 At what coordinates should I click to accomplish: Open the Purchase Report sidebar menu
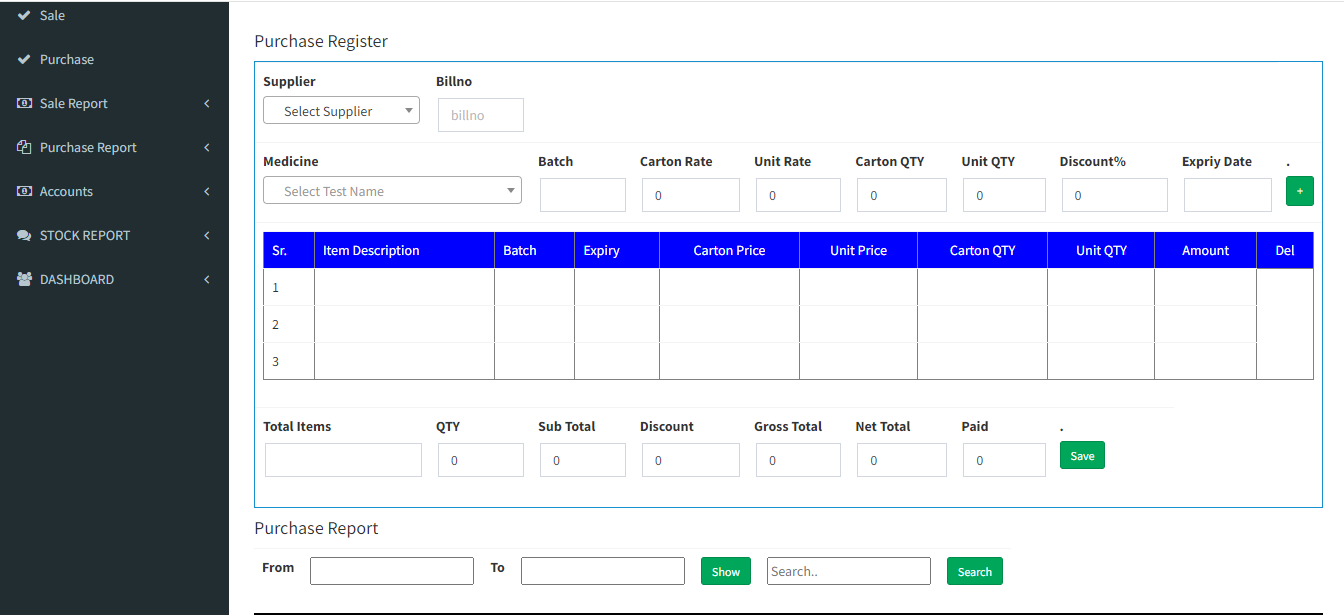coord(88,148)
